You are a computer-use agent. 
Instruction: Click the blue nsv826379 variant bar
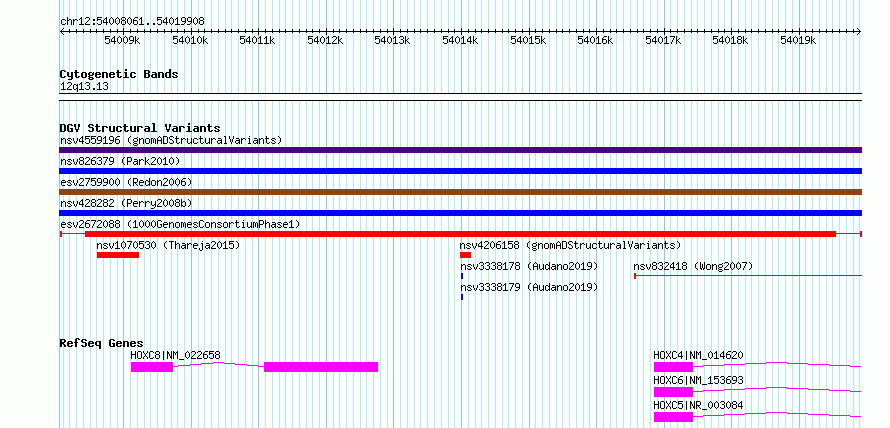(460, 171)
